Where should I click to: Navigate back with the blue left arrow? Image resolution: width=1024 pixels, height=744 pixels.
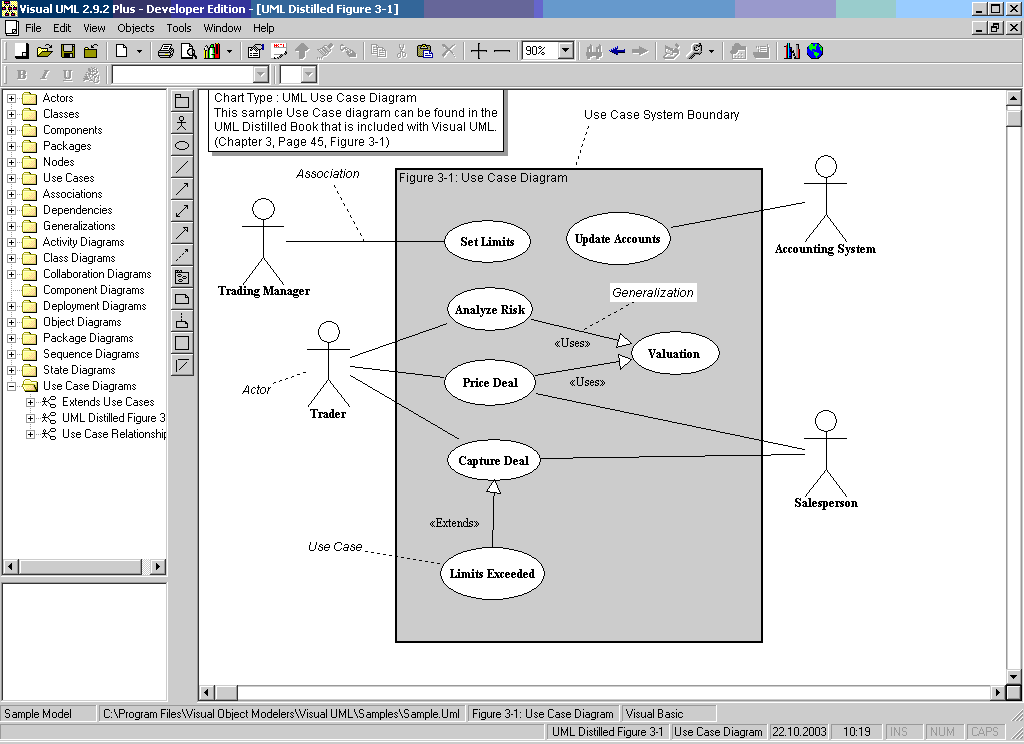pos(616,51)
